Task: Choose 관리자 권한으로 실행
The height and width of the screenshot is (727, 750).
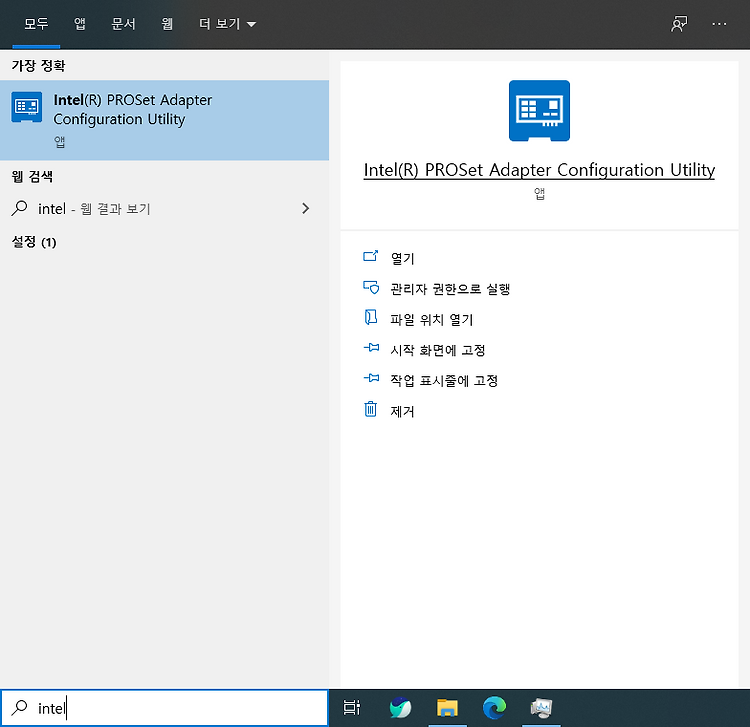Action: click(450, 289)
